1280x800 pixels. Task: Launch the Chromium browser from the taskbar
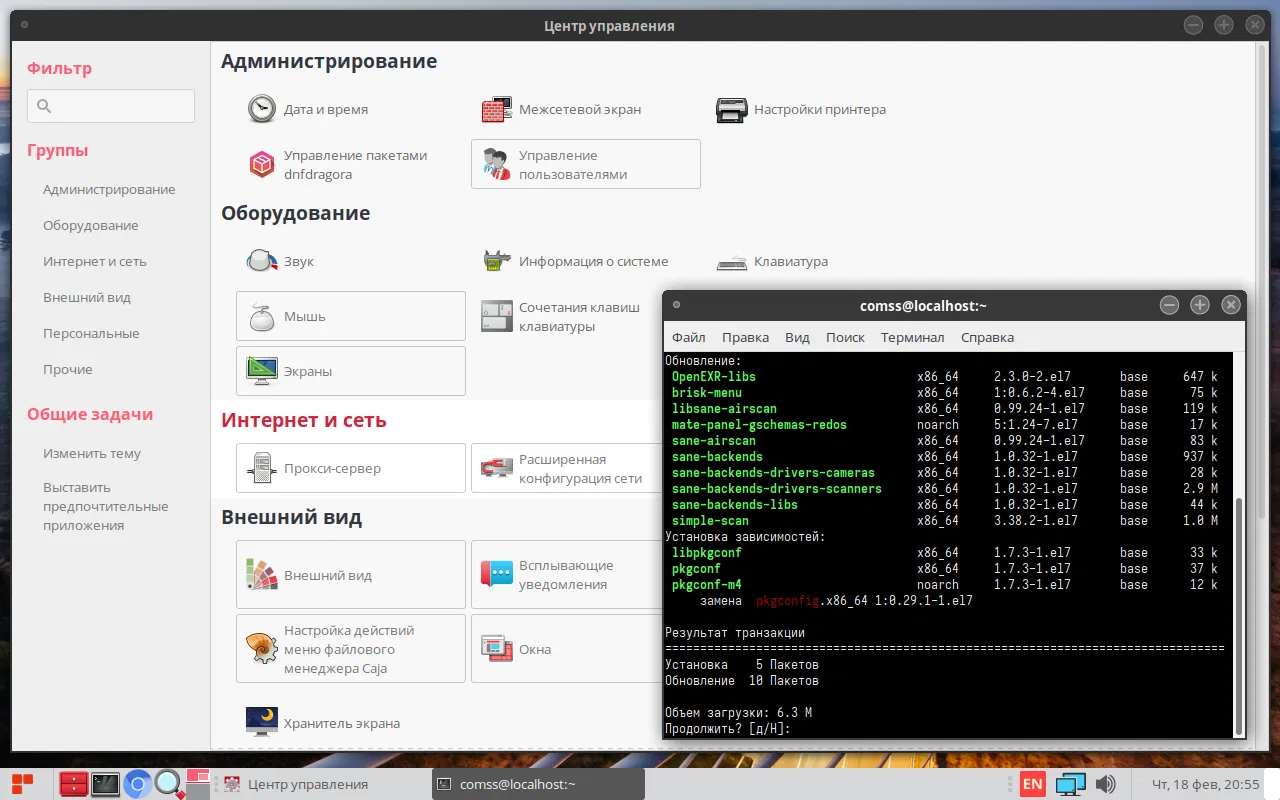(x=137, y=784)
